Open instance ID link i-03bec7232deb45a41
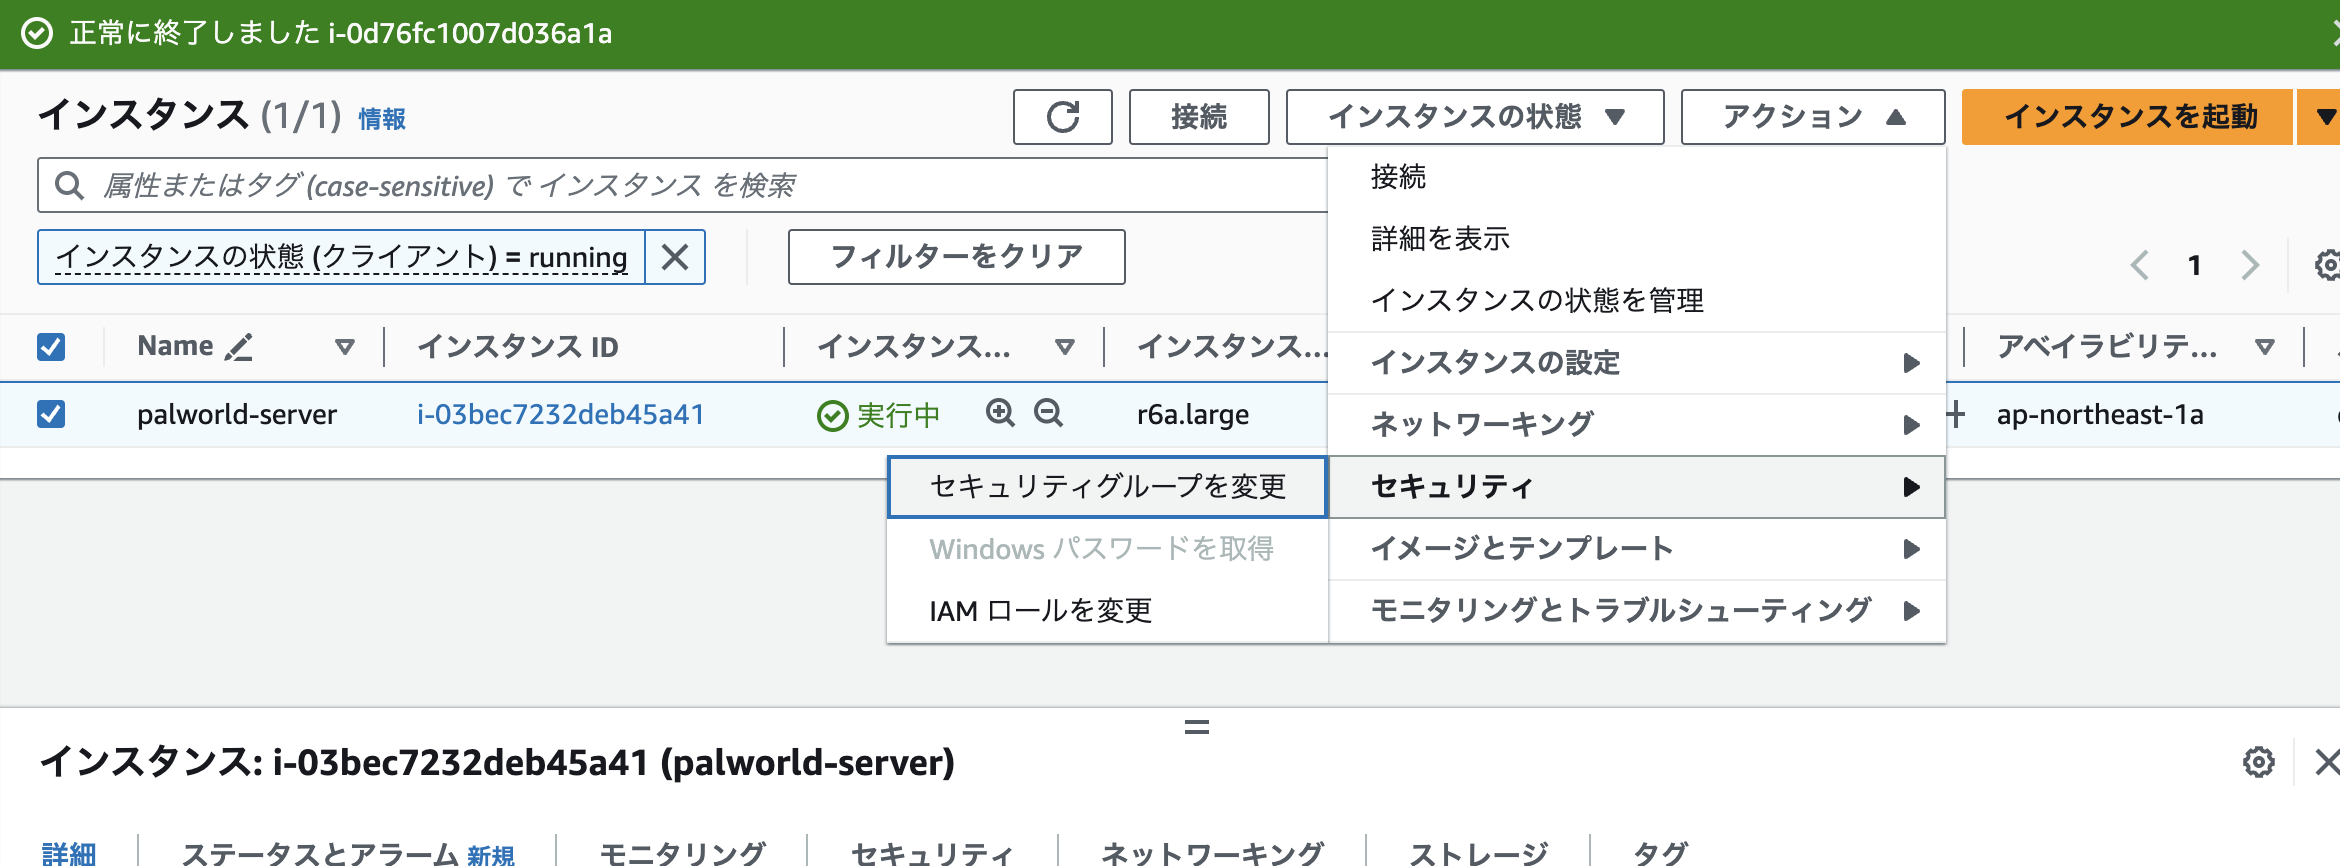The height and width of the screenshot is (866, 2340). [x=560, y=414]
